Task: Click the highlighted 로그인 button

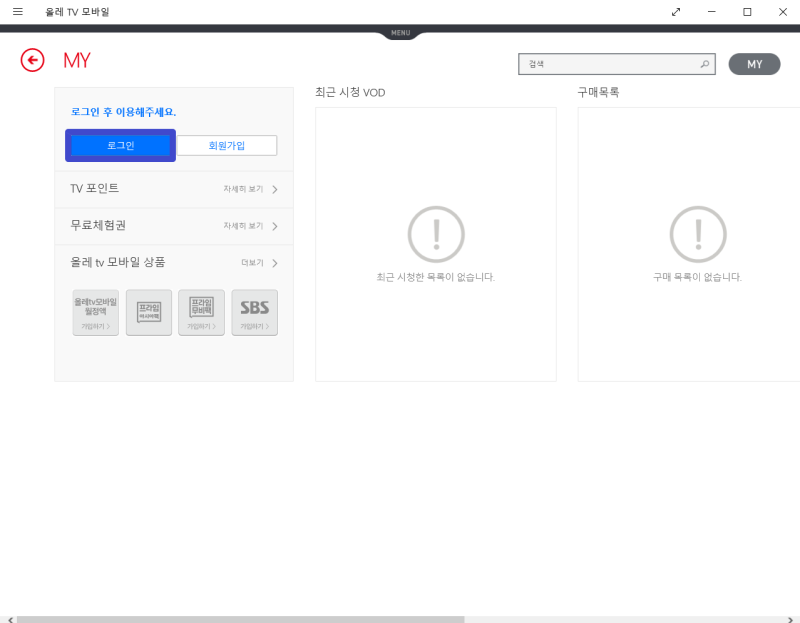Action: 120,145
